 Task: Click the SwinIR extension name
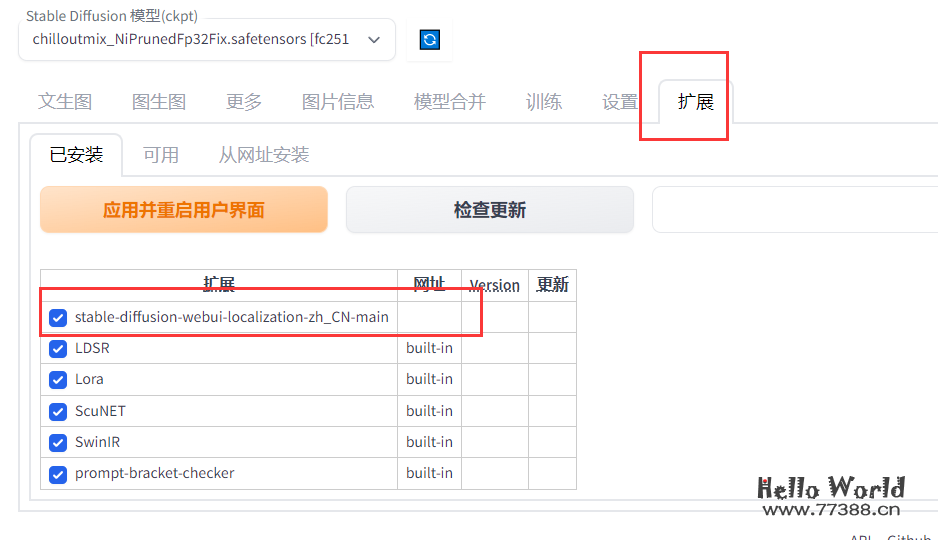tap(98, 442)
